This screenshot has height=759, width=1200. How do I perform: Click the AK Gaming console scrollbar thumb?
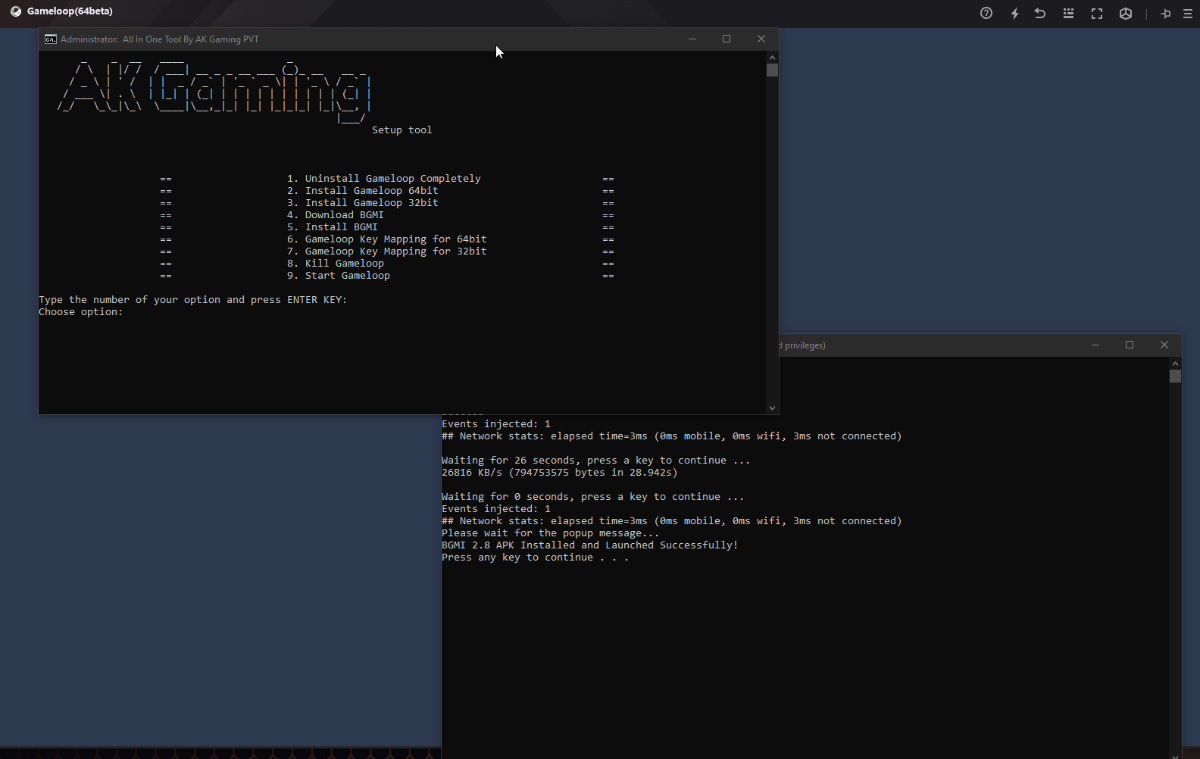772,70
